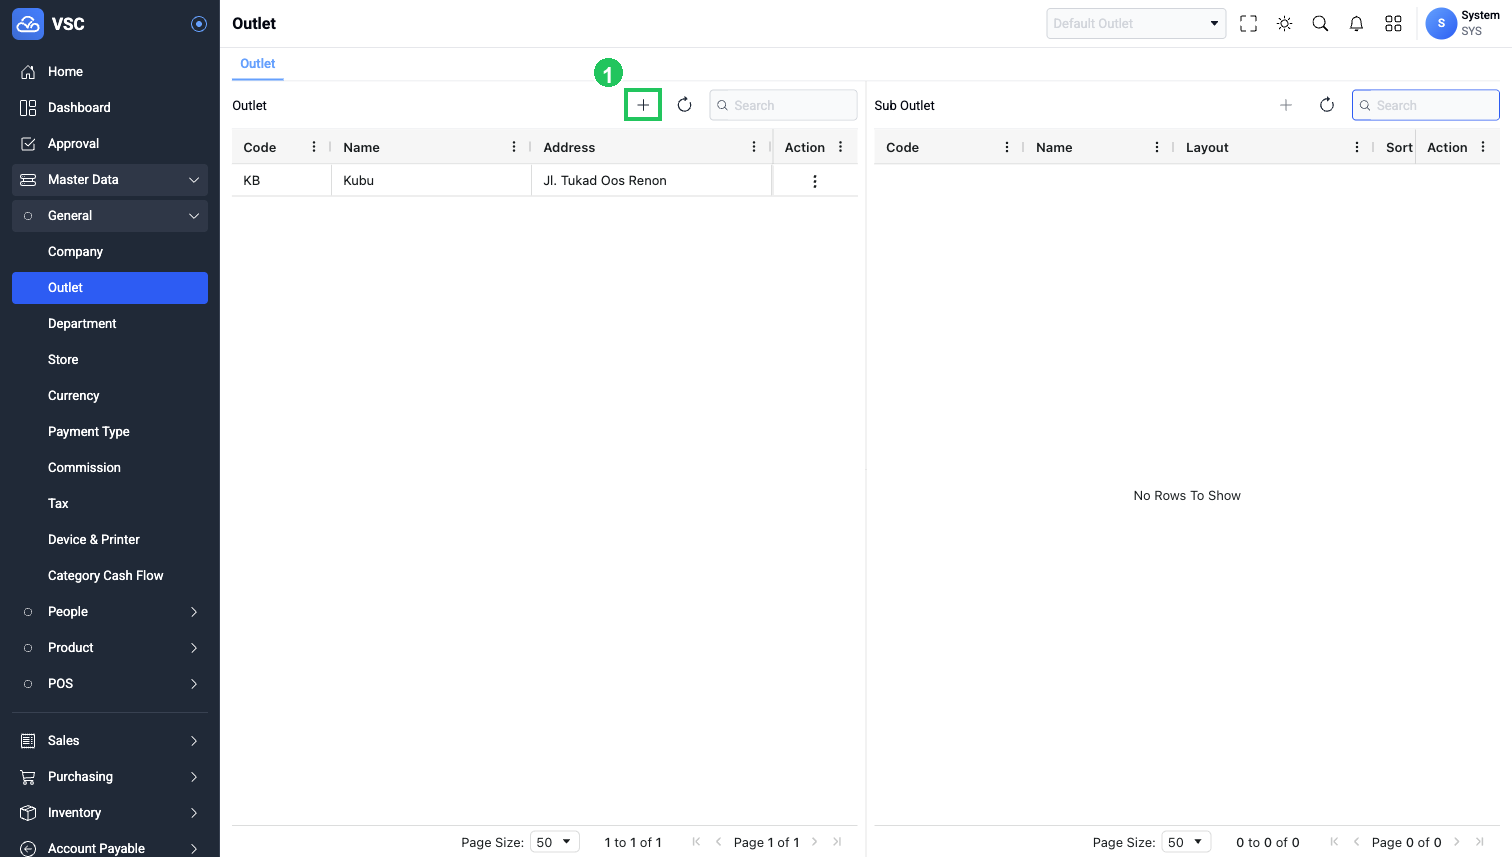This screenshot has height=857, width=1512.
Task: Go to last page of Sub Outlet table
Action: [1479, 842]
